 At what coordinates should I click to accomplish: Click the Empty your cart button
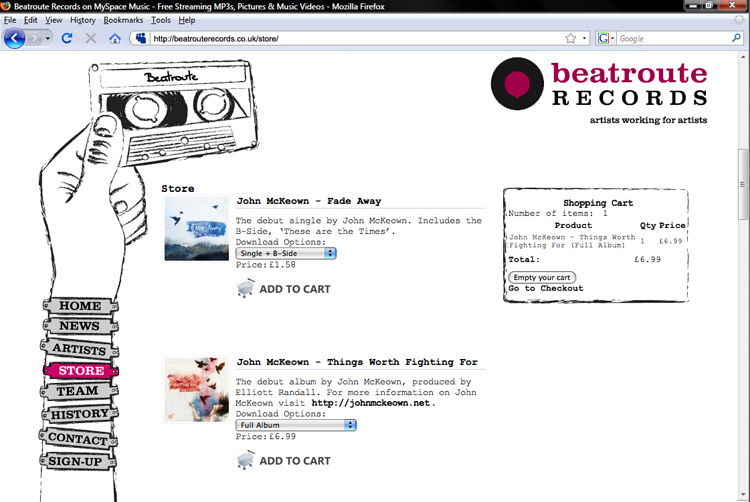coord(542,277)
